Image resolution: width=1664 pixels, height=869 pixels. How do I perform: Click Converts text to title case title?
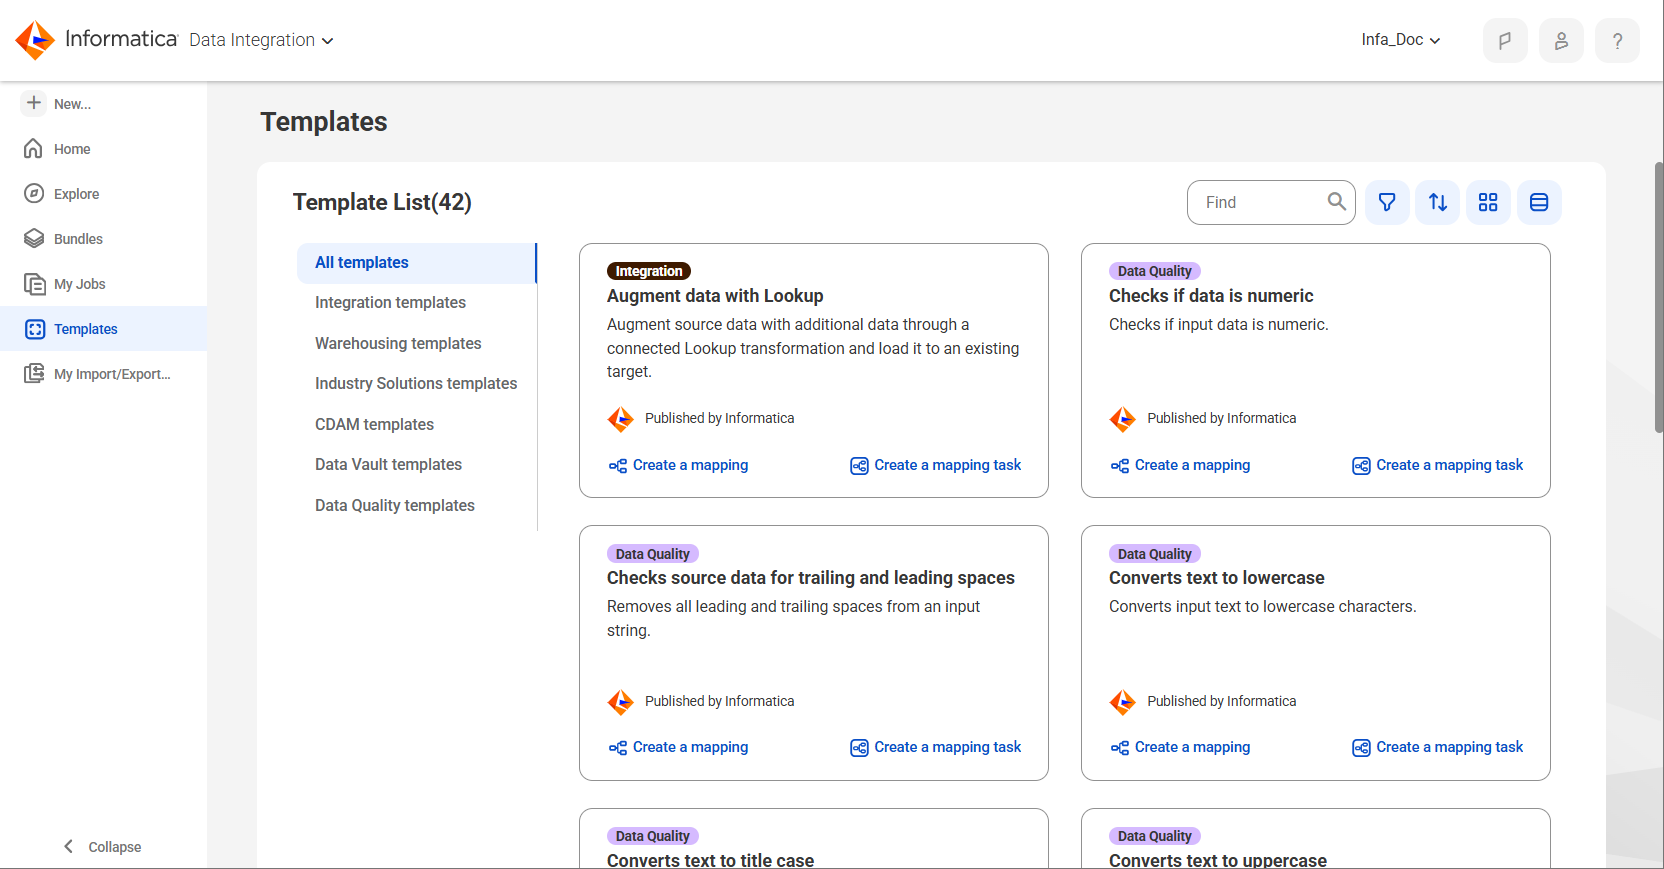tap(710, 860)
